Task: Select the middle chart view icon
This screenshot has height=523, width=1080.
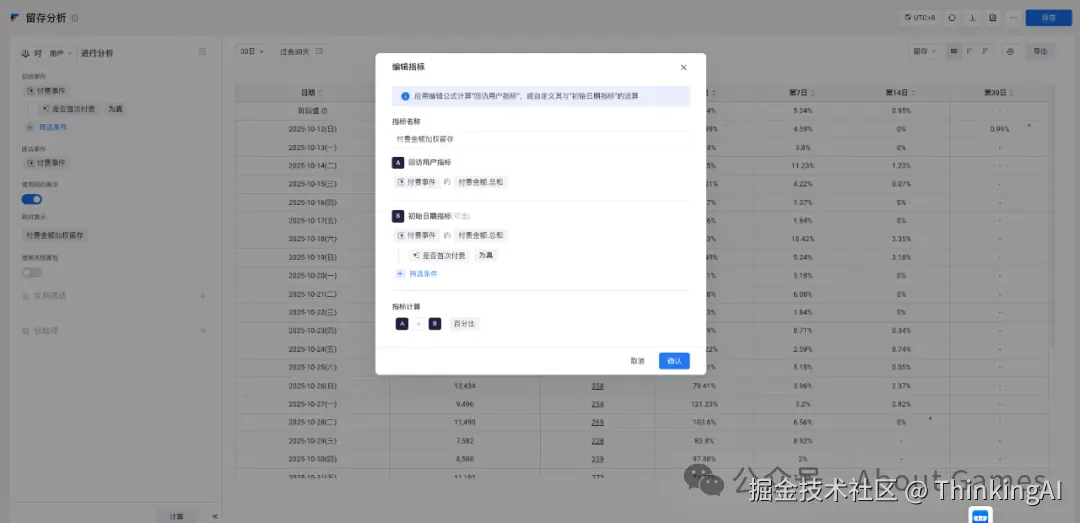Action: tap(970, 51)
